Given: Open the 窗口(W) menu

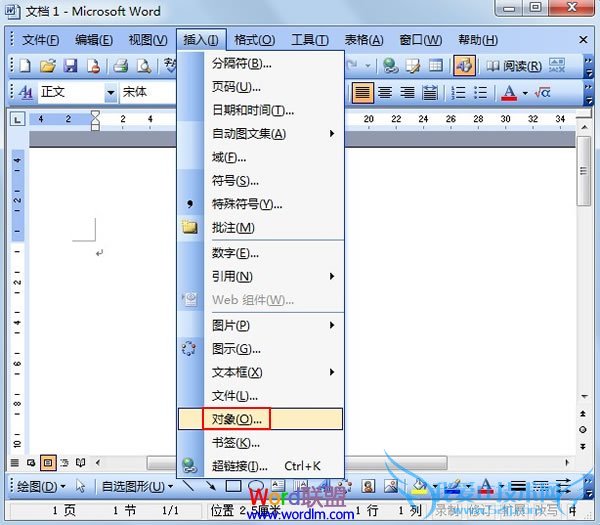Looking at the screenshot, I should point(421,40).
